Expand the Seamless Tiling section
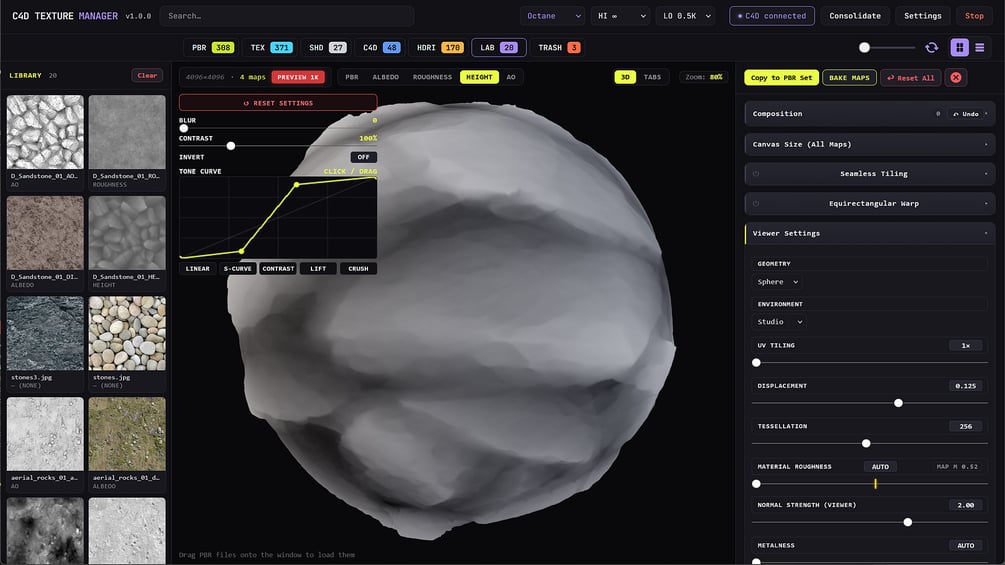This screenshot has height=565, width=1005. [x=869, y=174]
